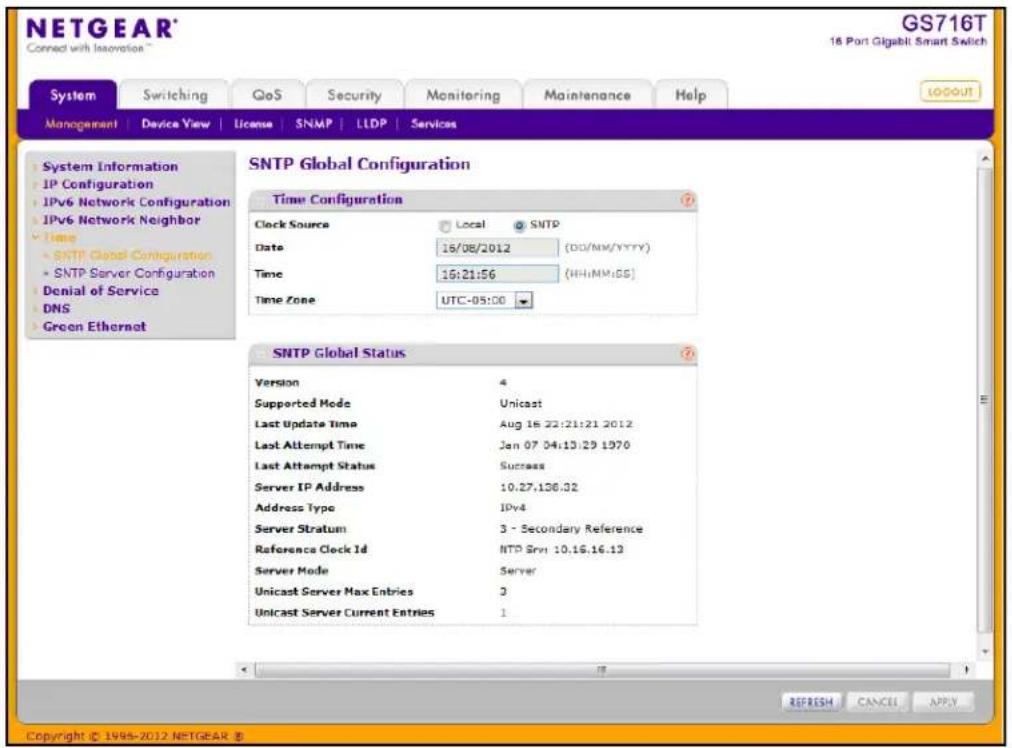Click the Last Attempt Status Success value
The width and height of the screenshot is (1012, 748).
pyautogui.click(x=522, y=465)
